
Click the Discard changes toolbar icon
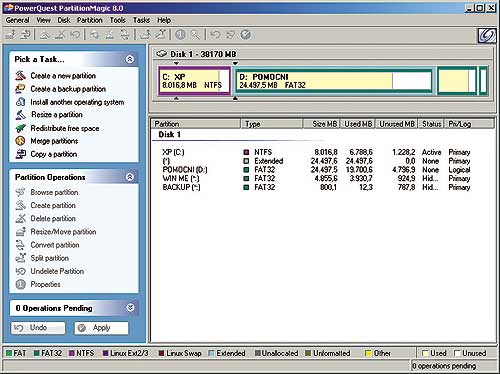tap(231, 35)
